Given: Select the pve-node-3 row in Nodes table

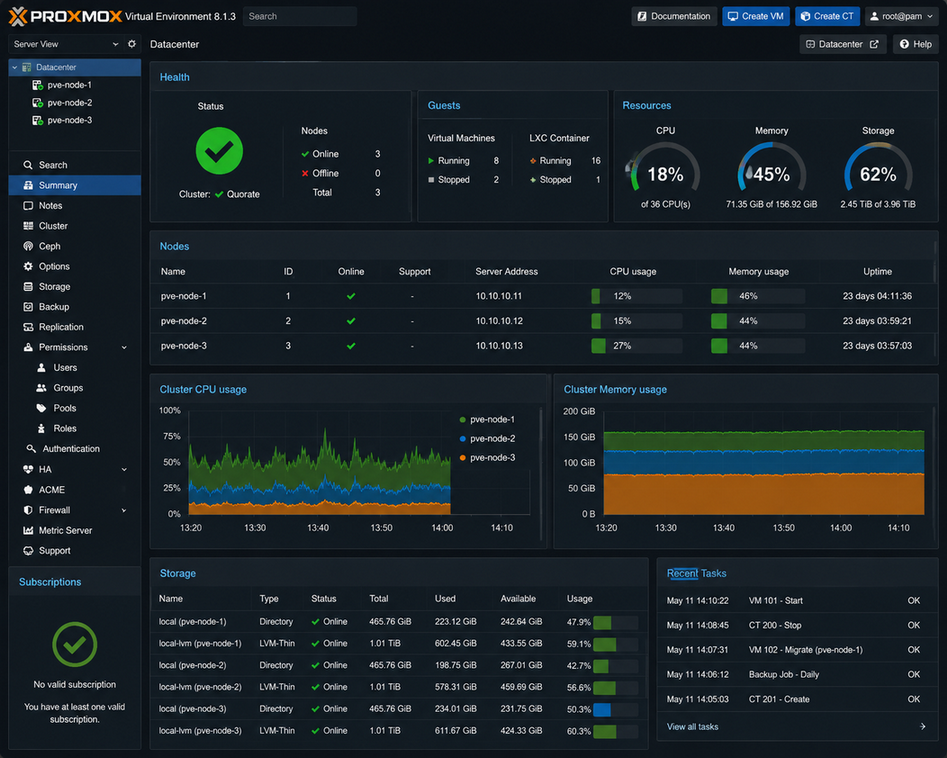Looking at the screenshot, I should coord(544,346).
